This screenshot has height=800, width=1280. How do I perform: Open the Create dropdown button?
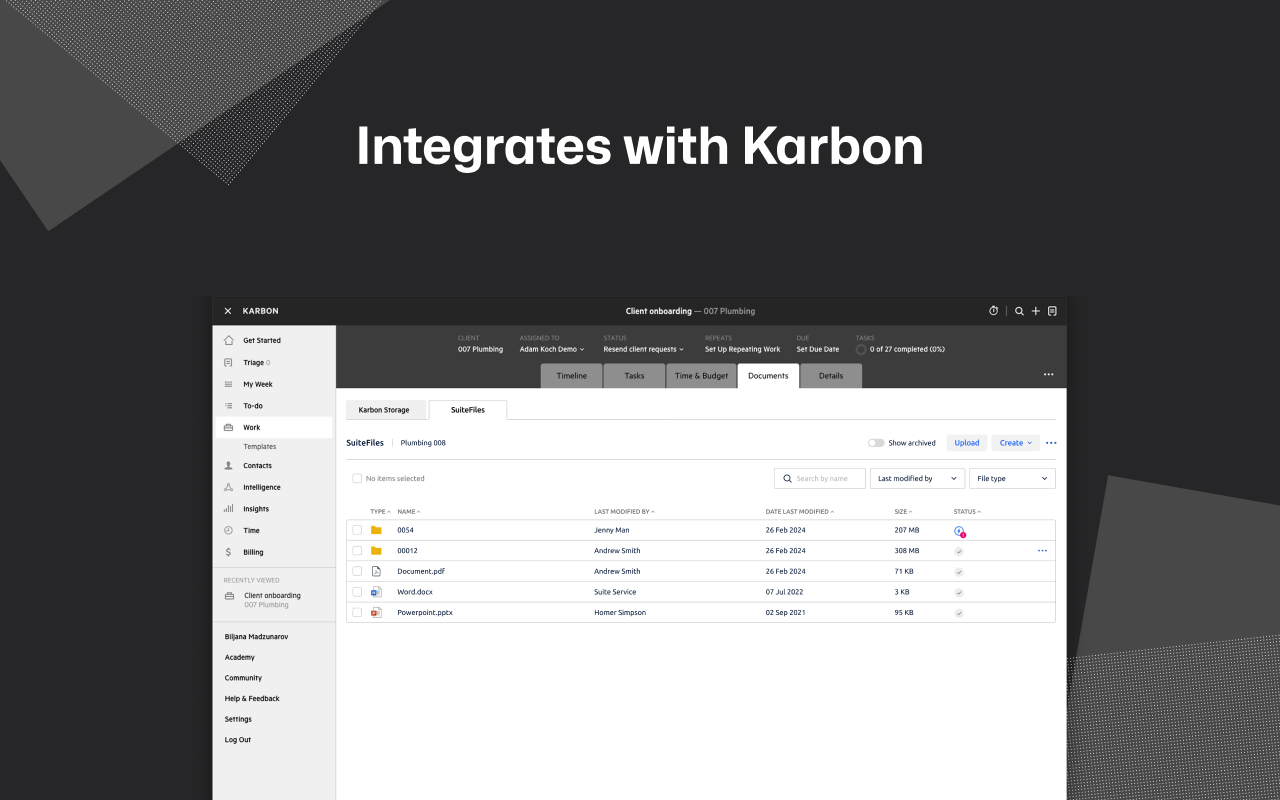pos(1016,443)
